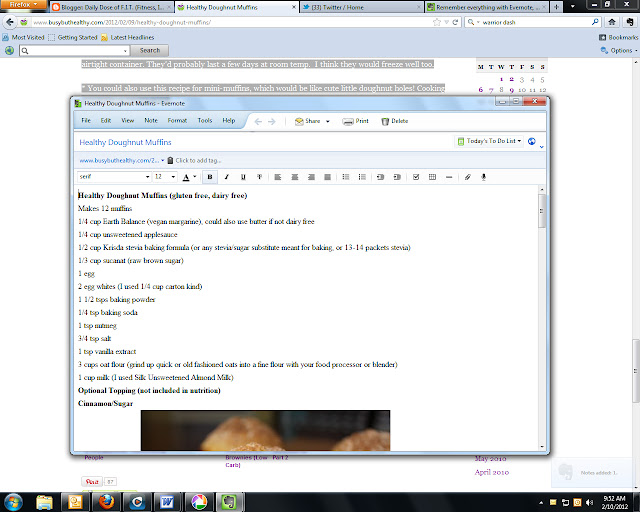Decrease indent of the paragraph
This screenshot has height=512, width=640.
(x=380, y=177)
